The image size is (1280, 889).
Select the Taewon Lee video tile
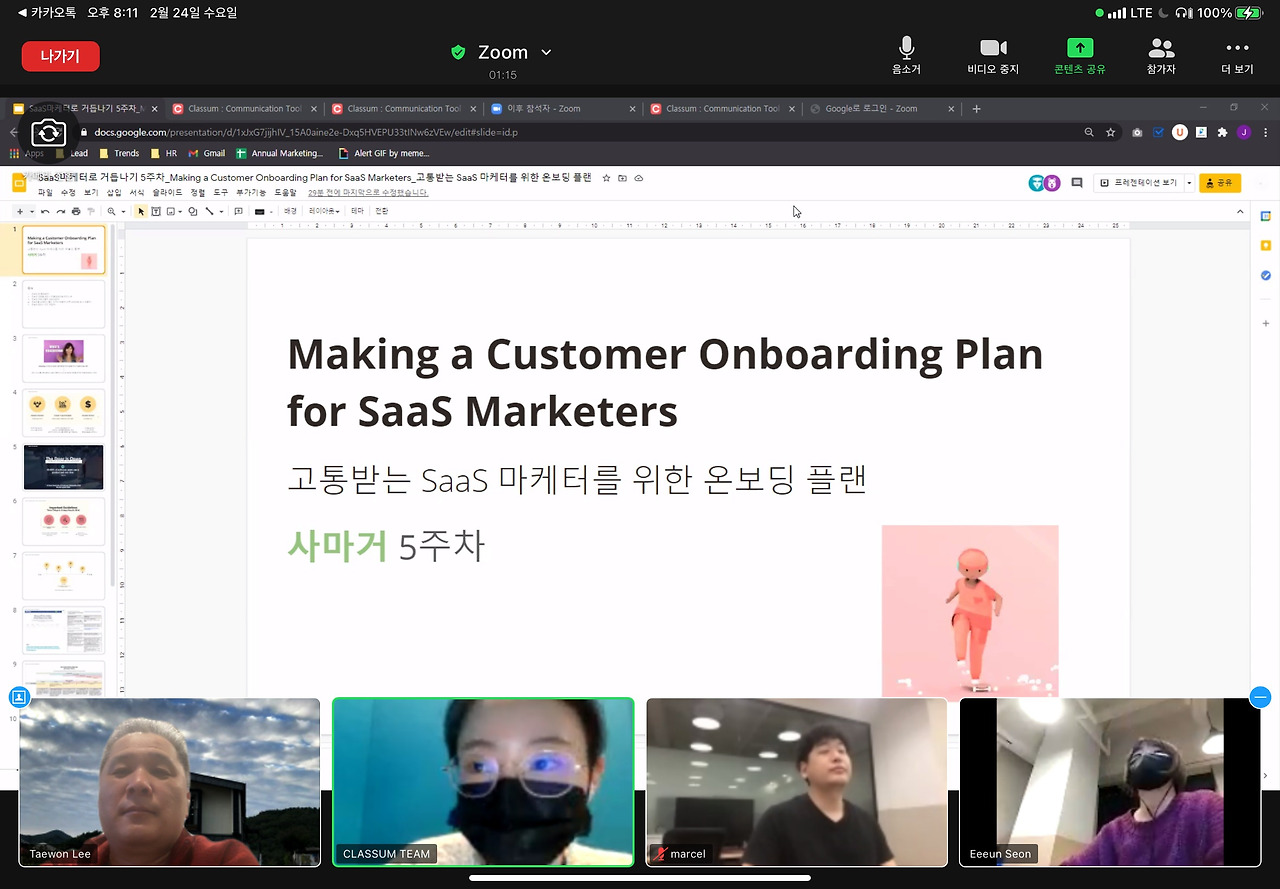pos(170,782)
